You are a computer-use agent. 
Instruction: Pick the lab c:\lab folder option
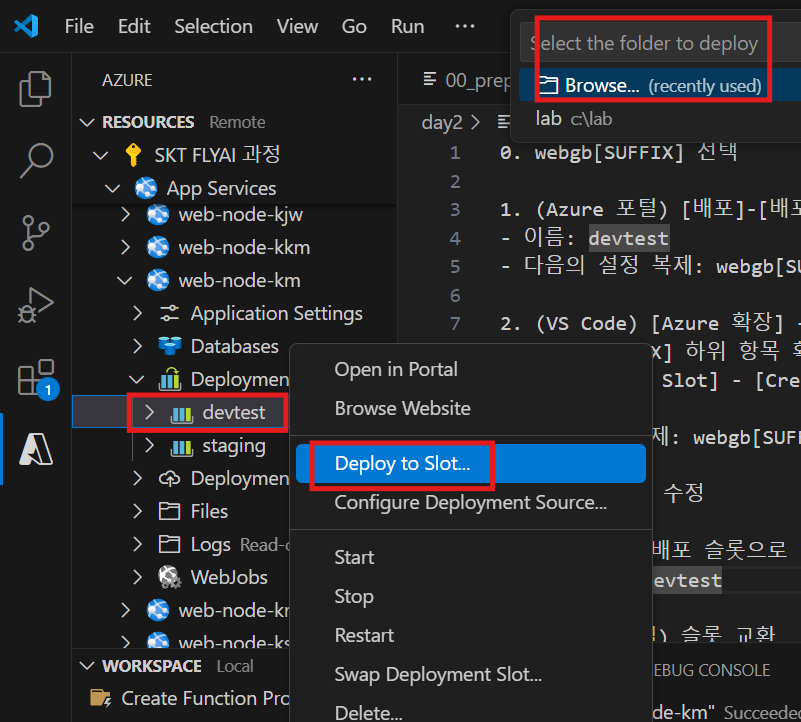point(659,119)
